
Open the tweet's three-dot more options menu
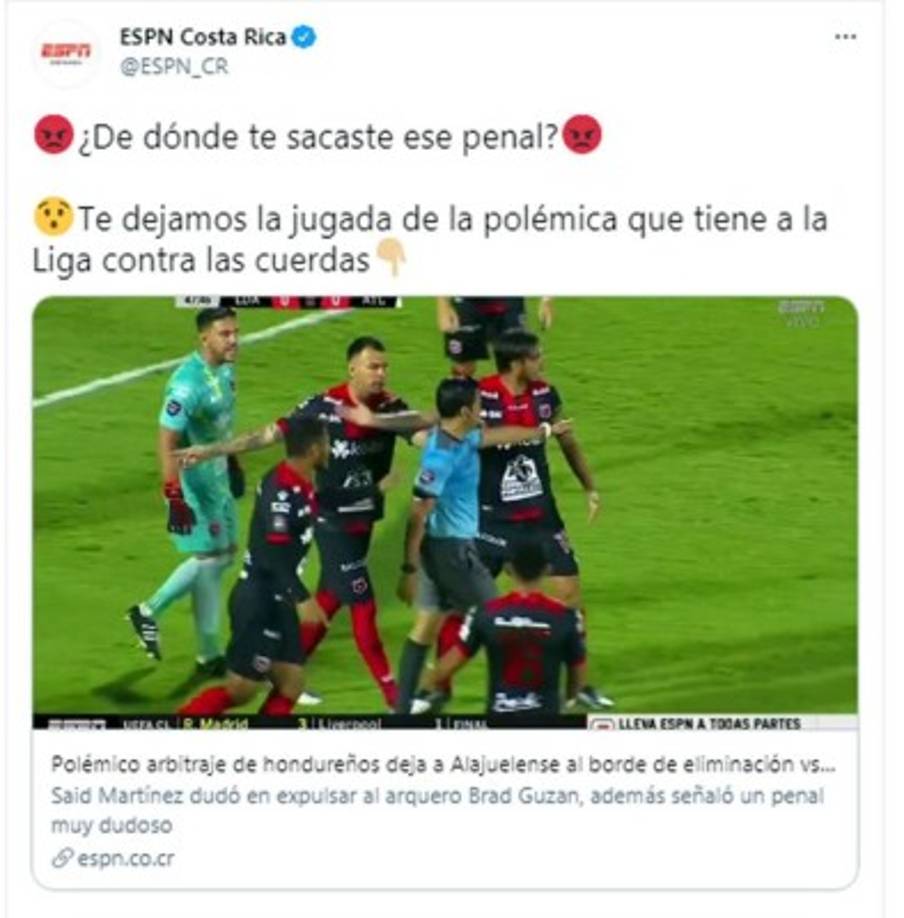[845, 36]
